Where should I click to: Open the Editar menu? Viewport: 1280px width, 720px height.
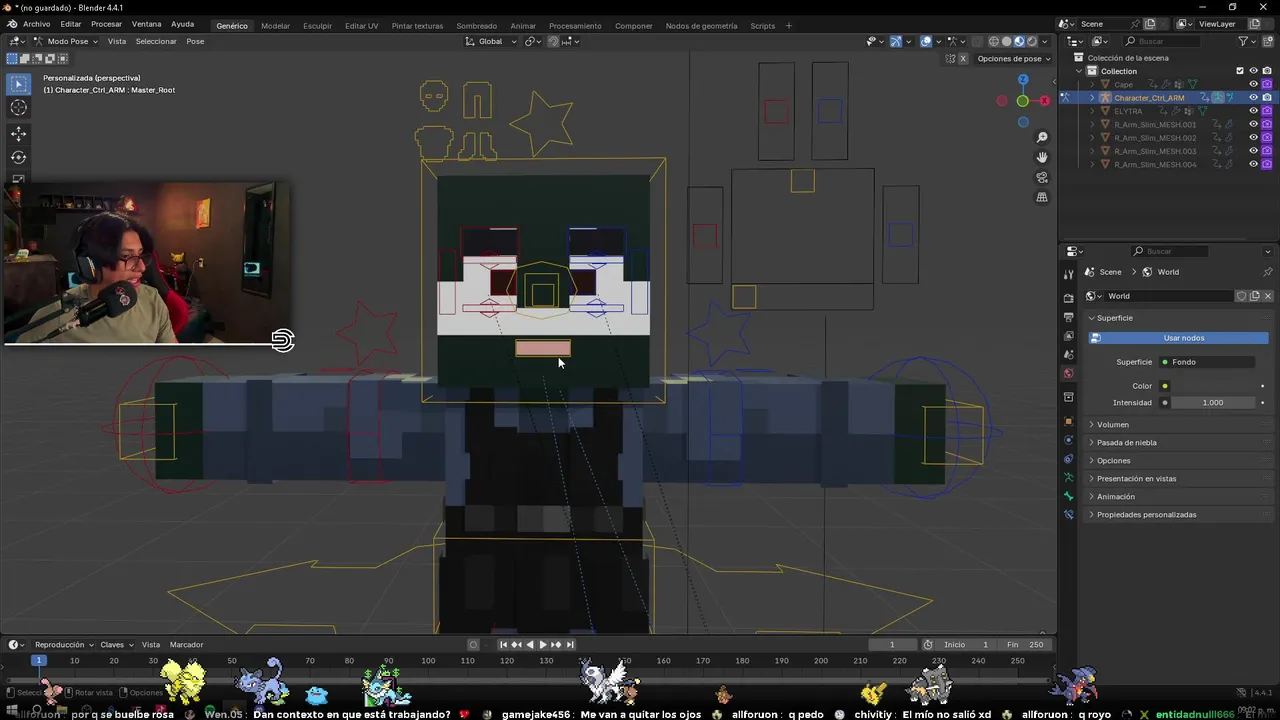click(70, 24)
